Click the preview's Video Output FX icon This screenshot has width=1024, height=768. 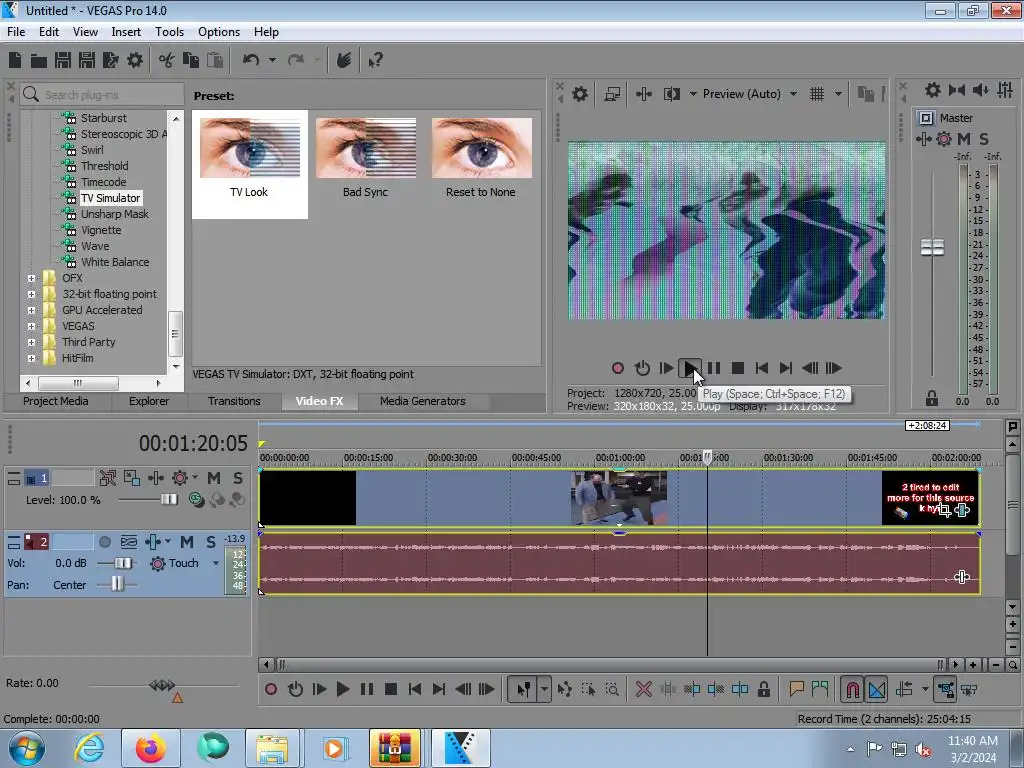(x=643, y=94)
